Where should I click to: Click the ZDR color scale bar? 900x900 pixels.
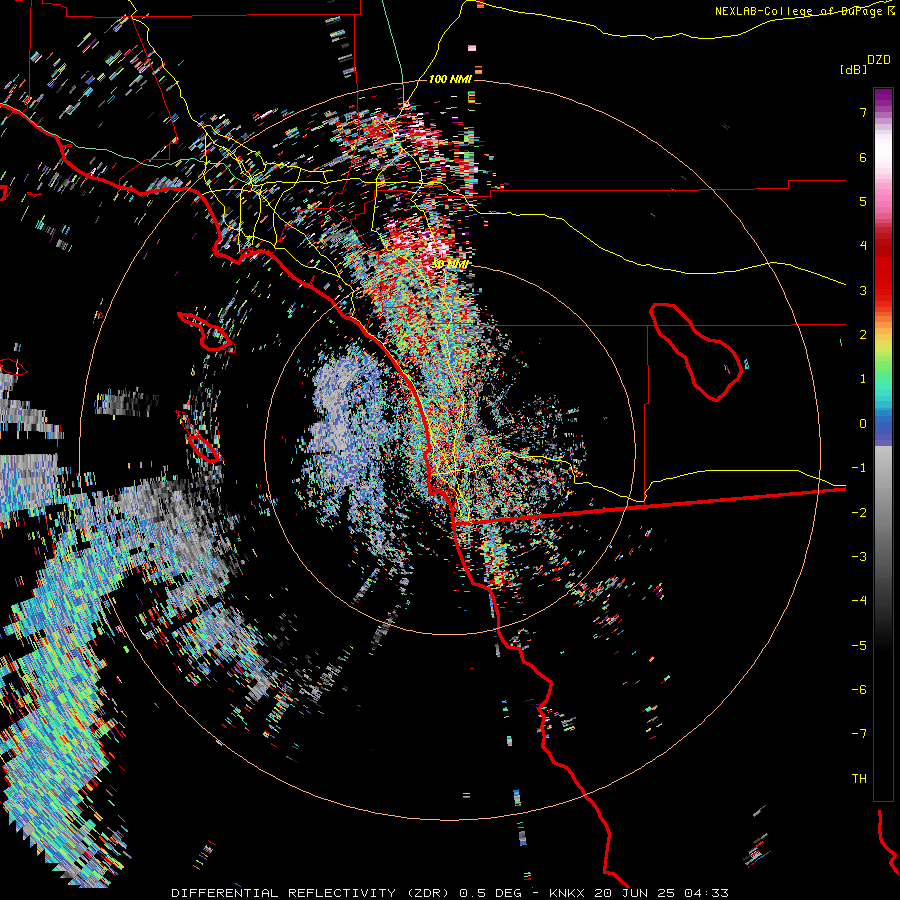883,444
